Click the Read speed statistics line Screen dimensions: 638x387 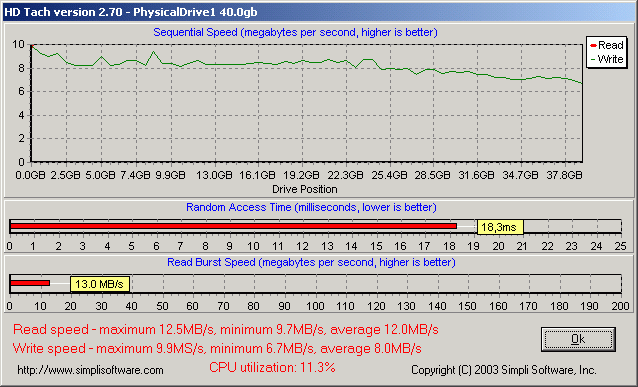[x=225, y=329]
